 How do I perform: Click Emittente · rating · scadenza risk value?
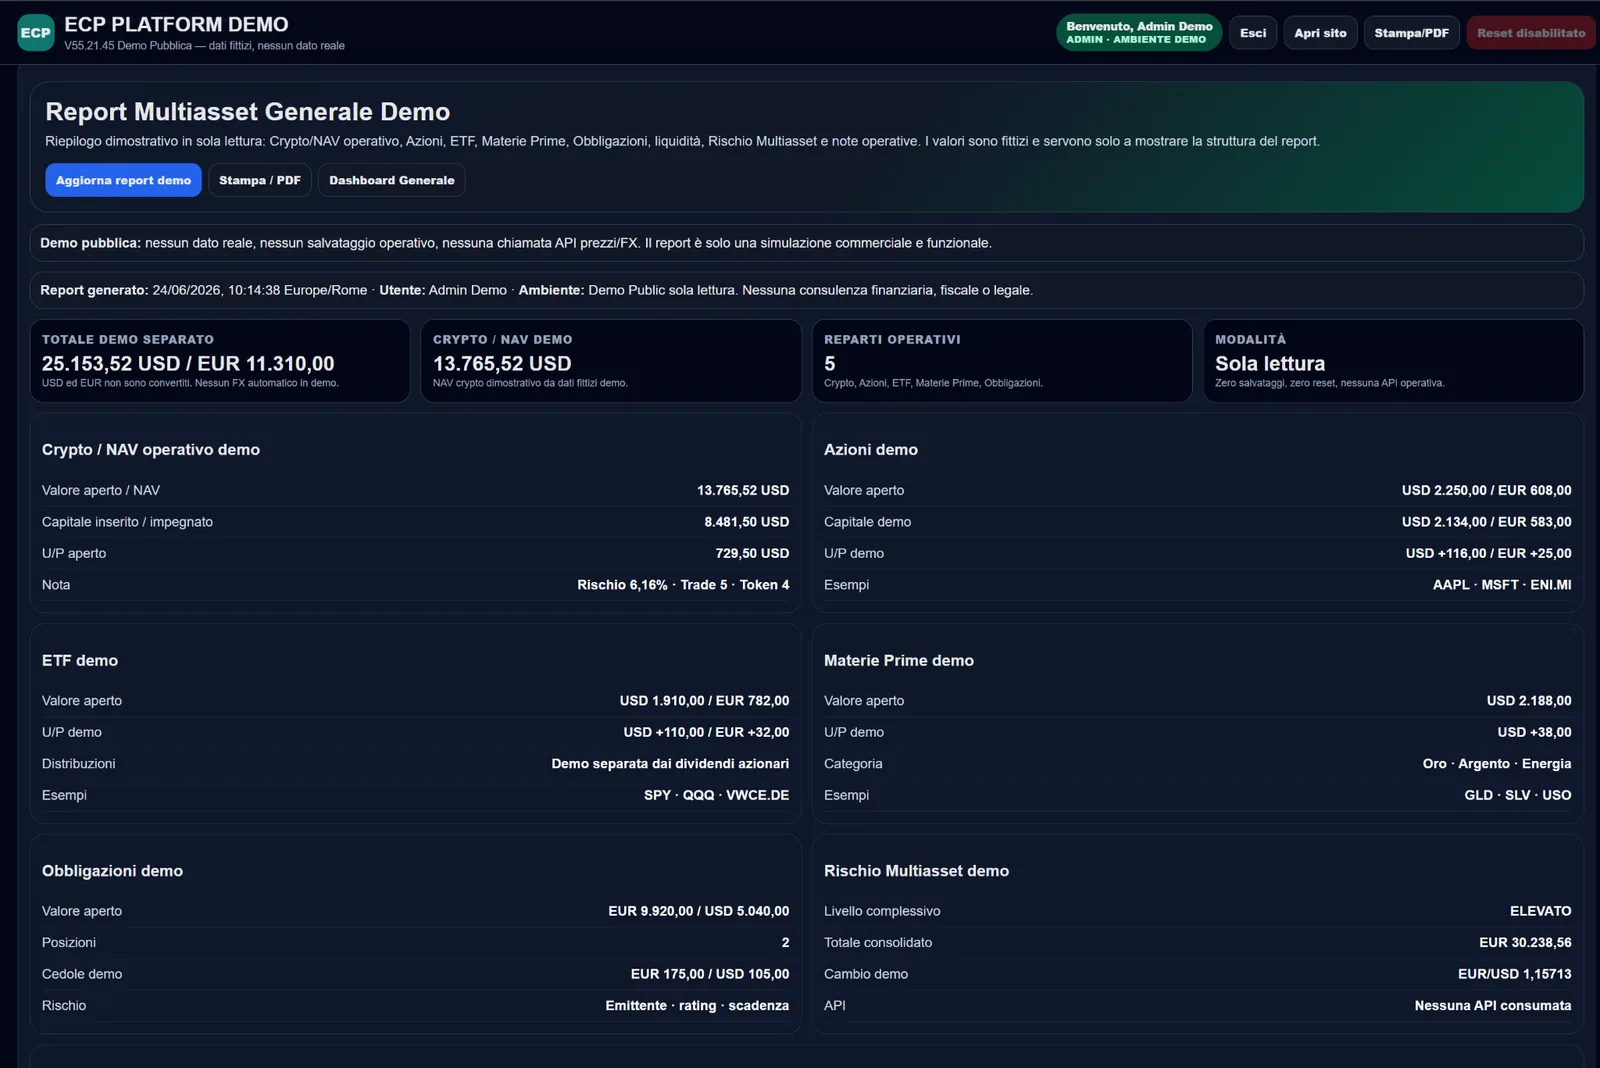pyautogui.click(x=697, y=1006)
